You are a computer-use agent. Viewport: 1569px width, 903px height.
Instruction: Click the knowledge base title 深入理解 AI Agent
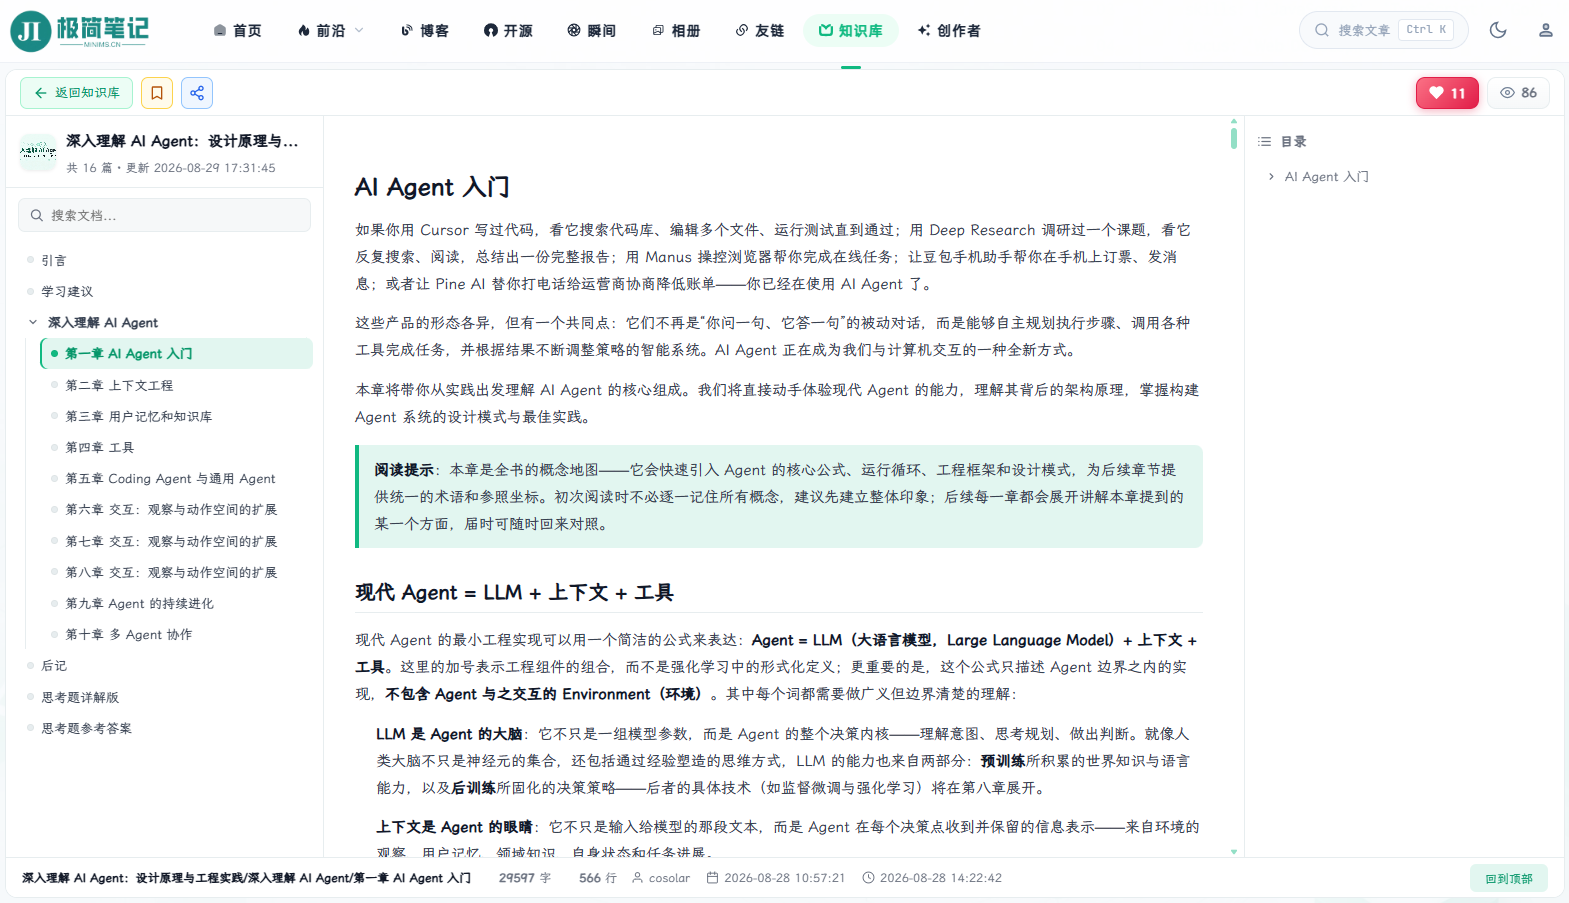(182, 141)
